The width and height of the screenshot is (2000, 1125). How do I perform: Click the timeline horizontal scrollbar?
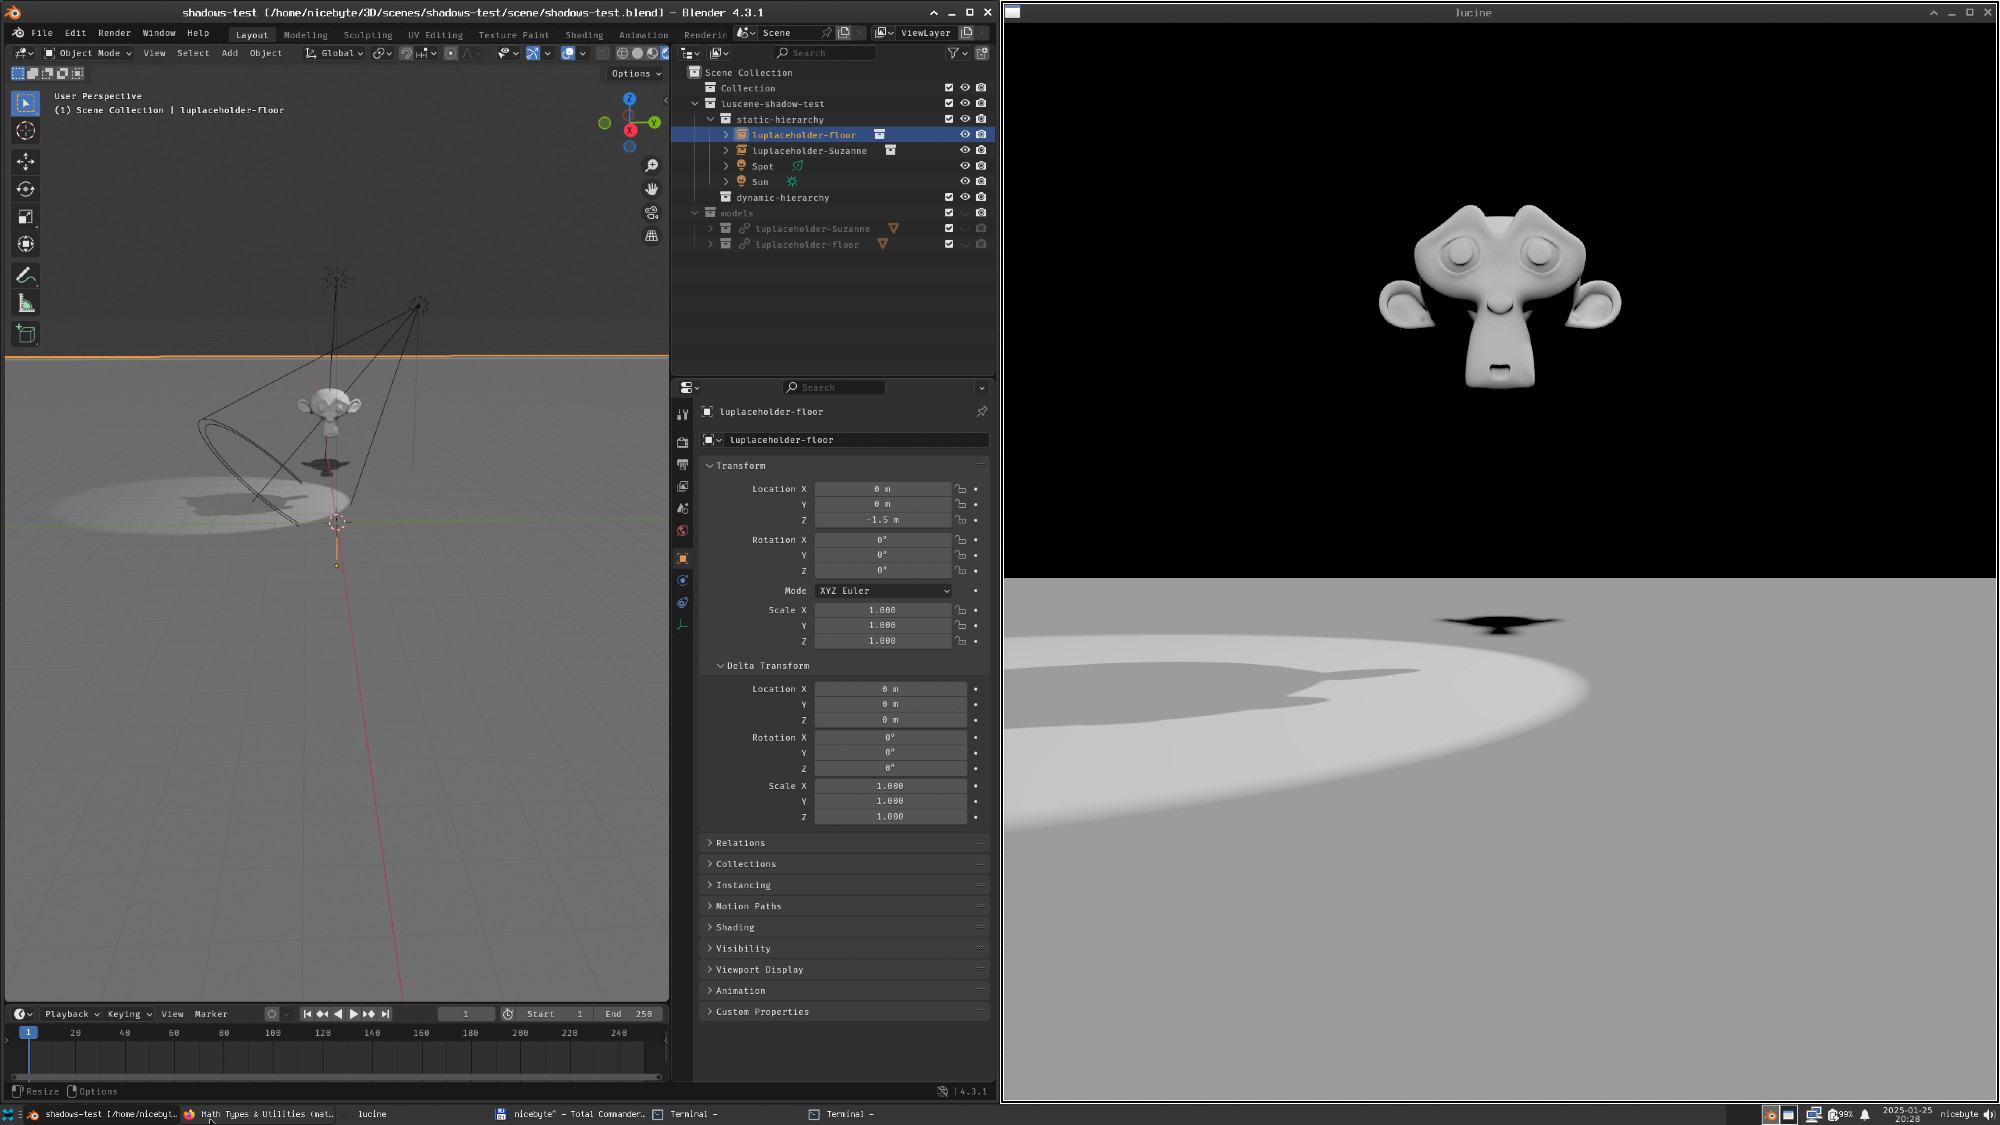[336, 1077]
